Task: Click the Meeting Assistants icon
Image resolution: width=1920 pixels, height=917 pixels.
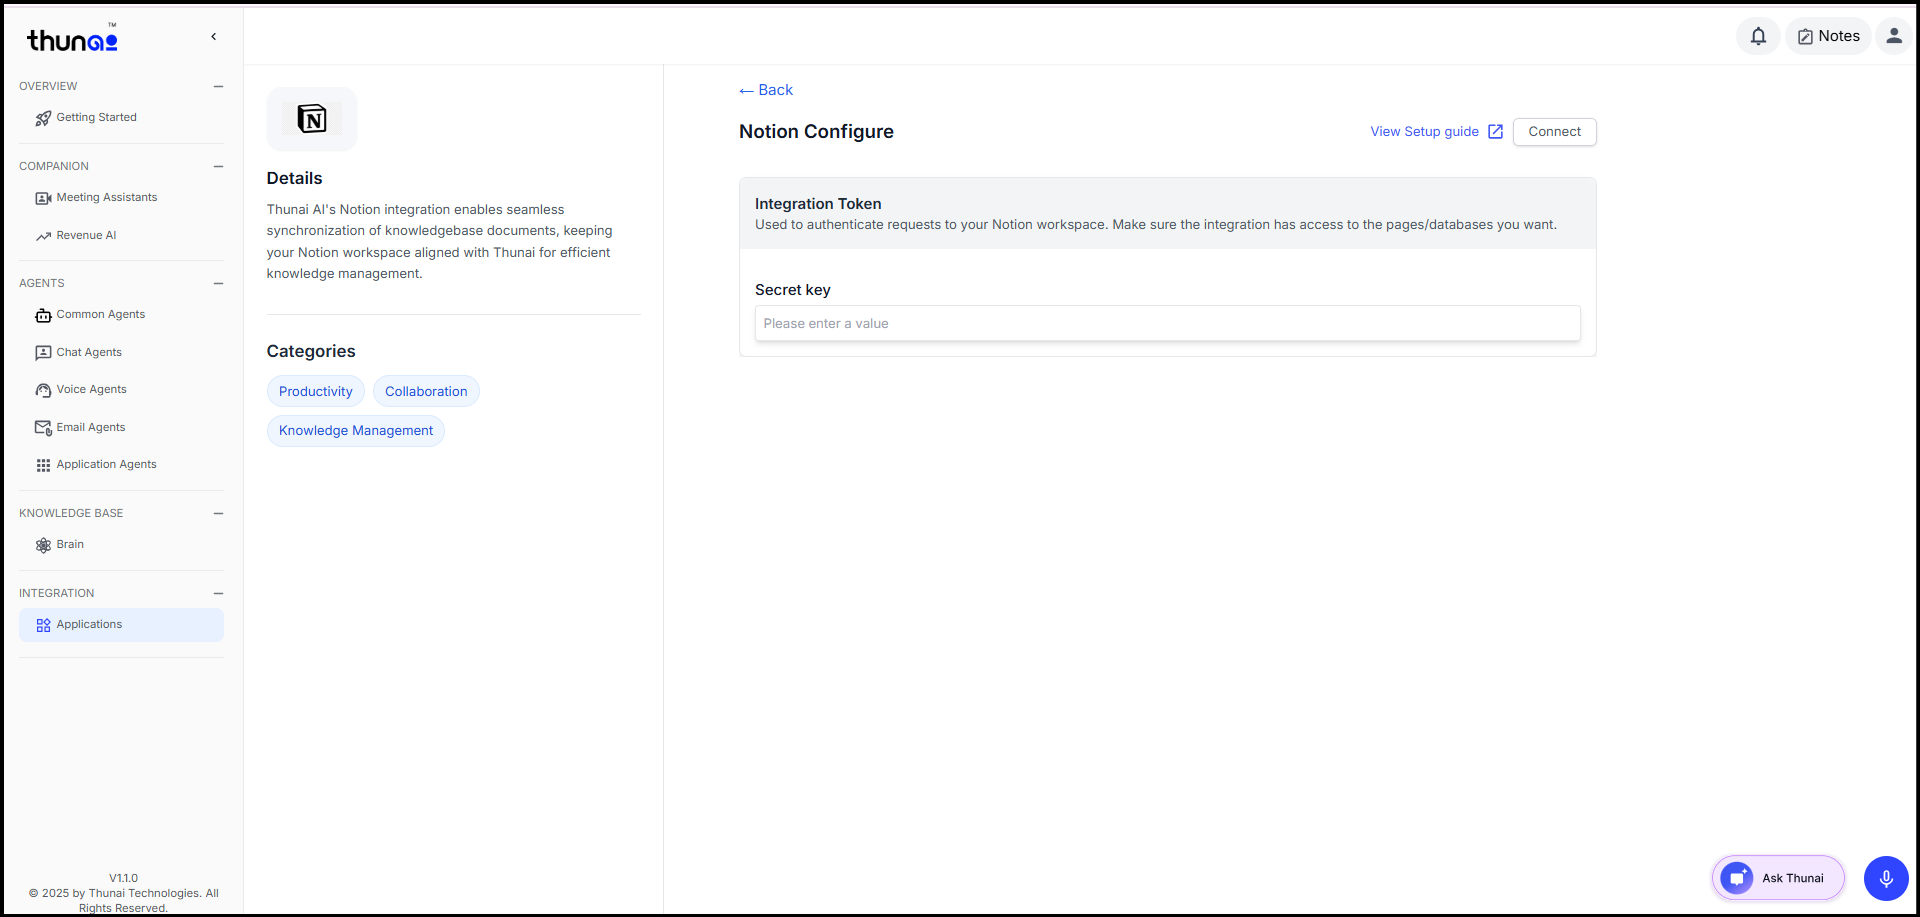Action: 43,198
